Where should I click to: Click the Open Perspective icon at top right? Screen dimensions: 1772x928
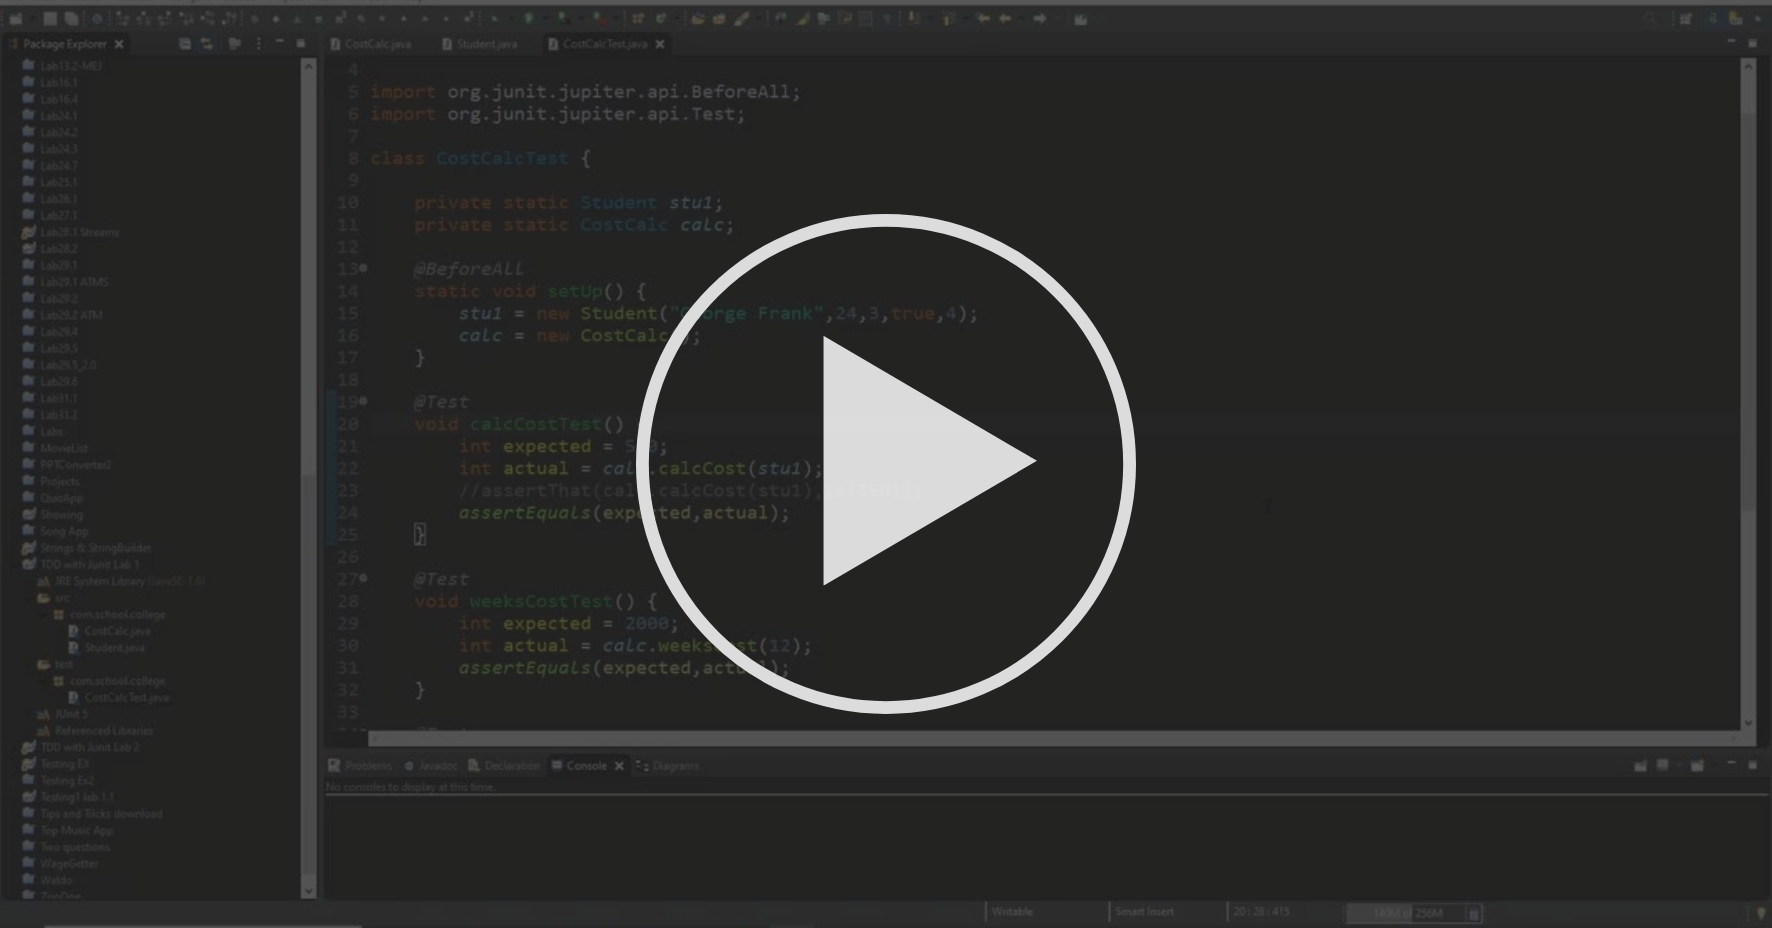tap(1686, 18)
